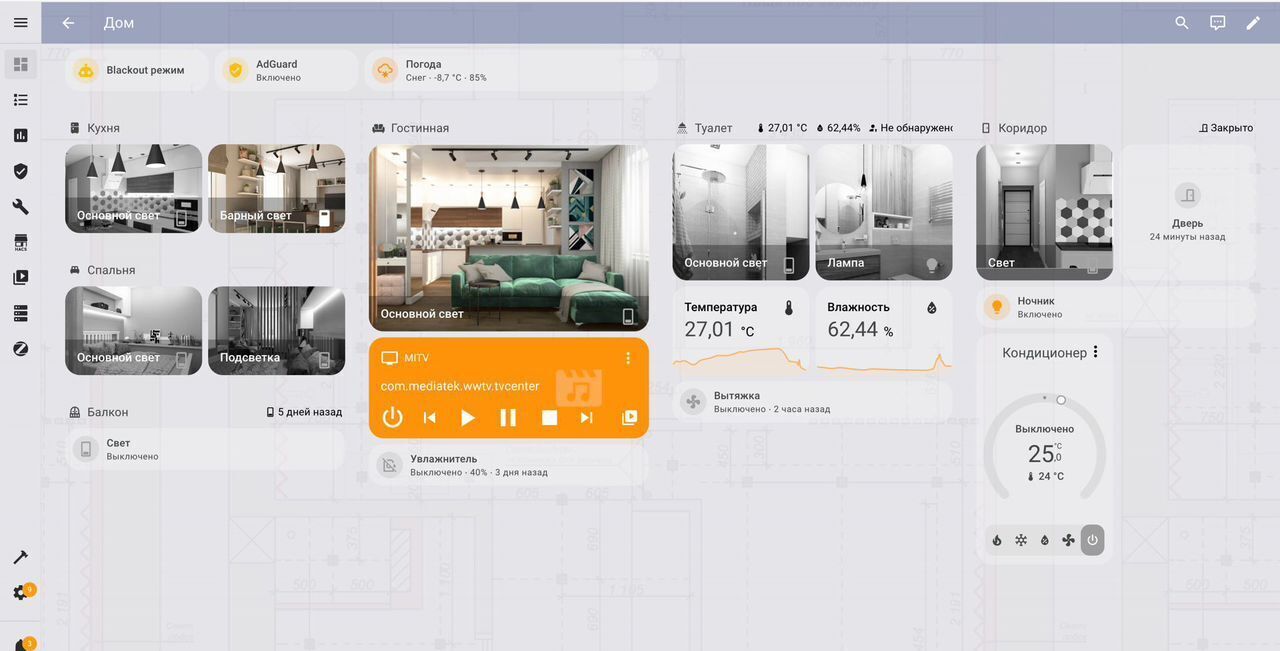Open HACS store icon in sidebar

coord(21,243)
